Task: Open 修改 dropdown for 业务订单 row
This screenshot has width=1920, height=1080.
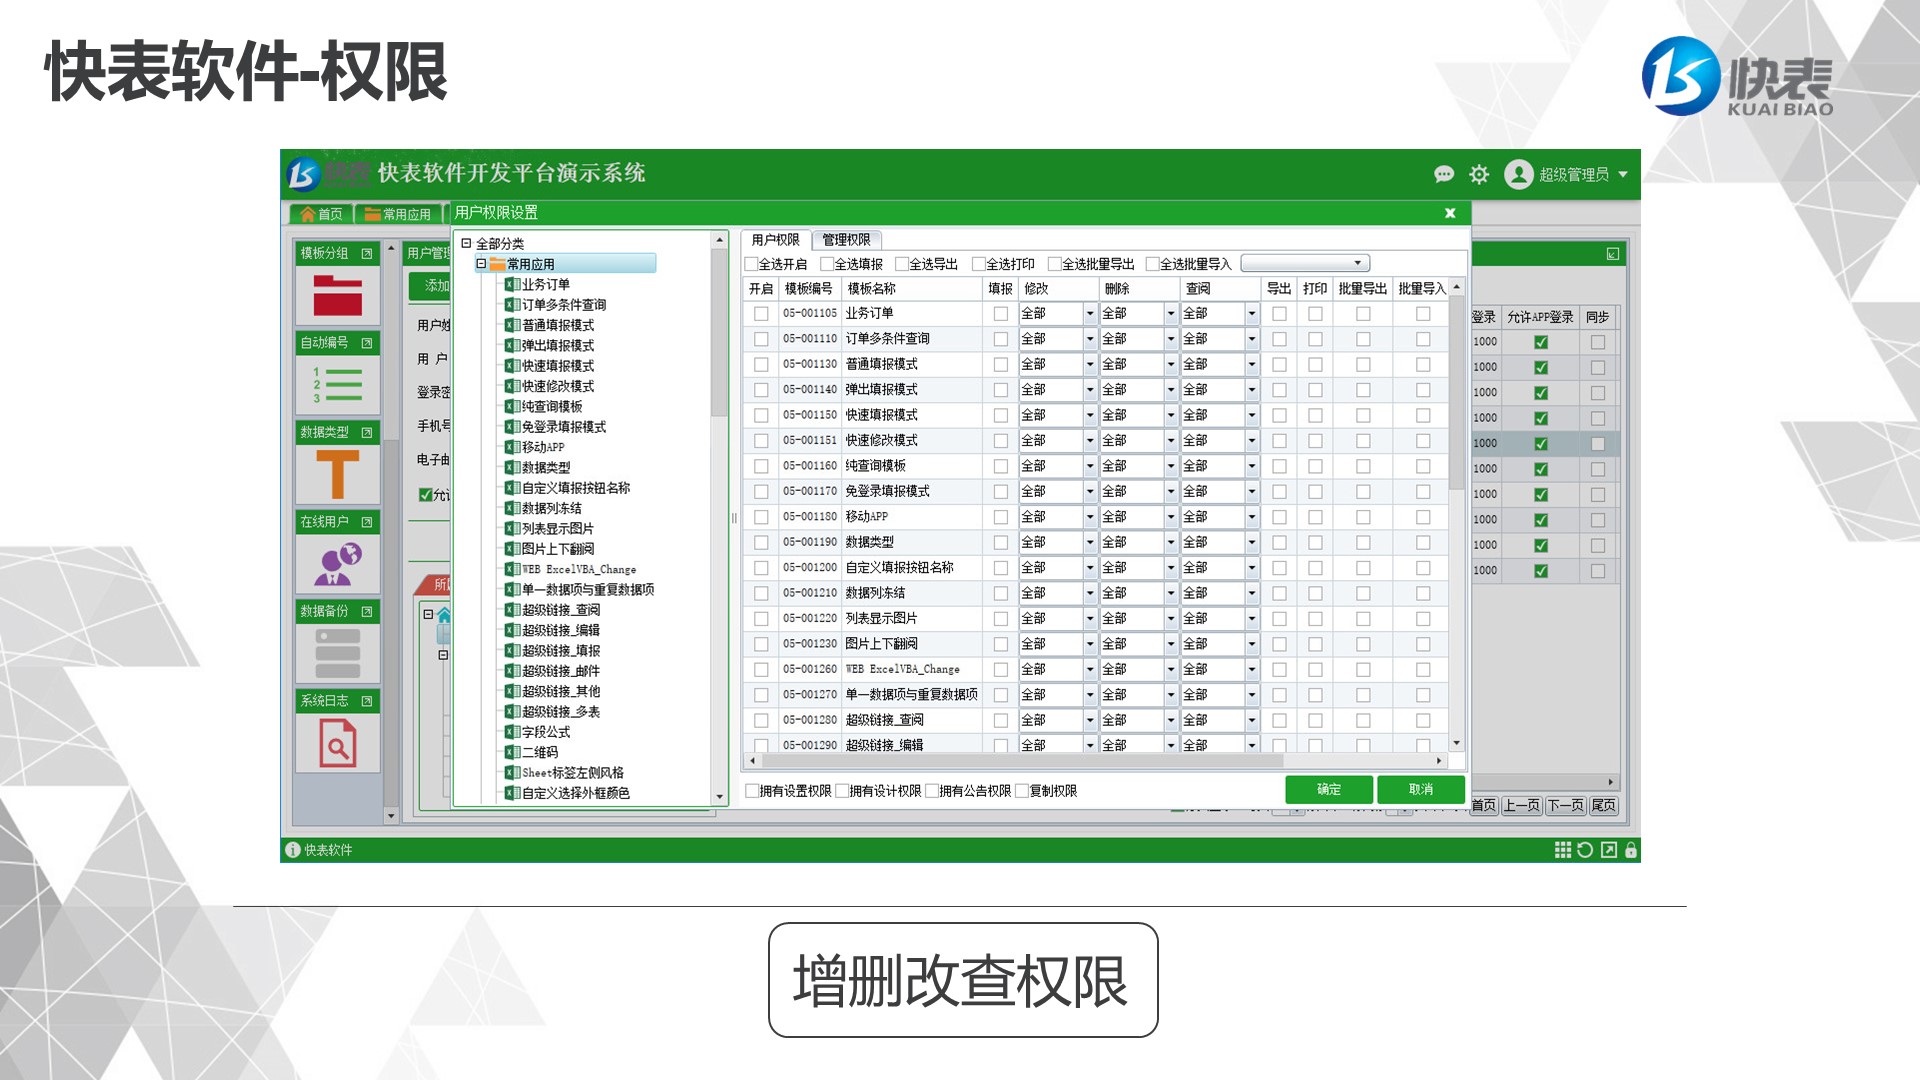Action: 1090,314
